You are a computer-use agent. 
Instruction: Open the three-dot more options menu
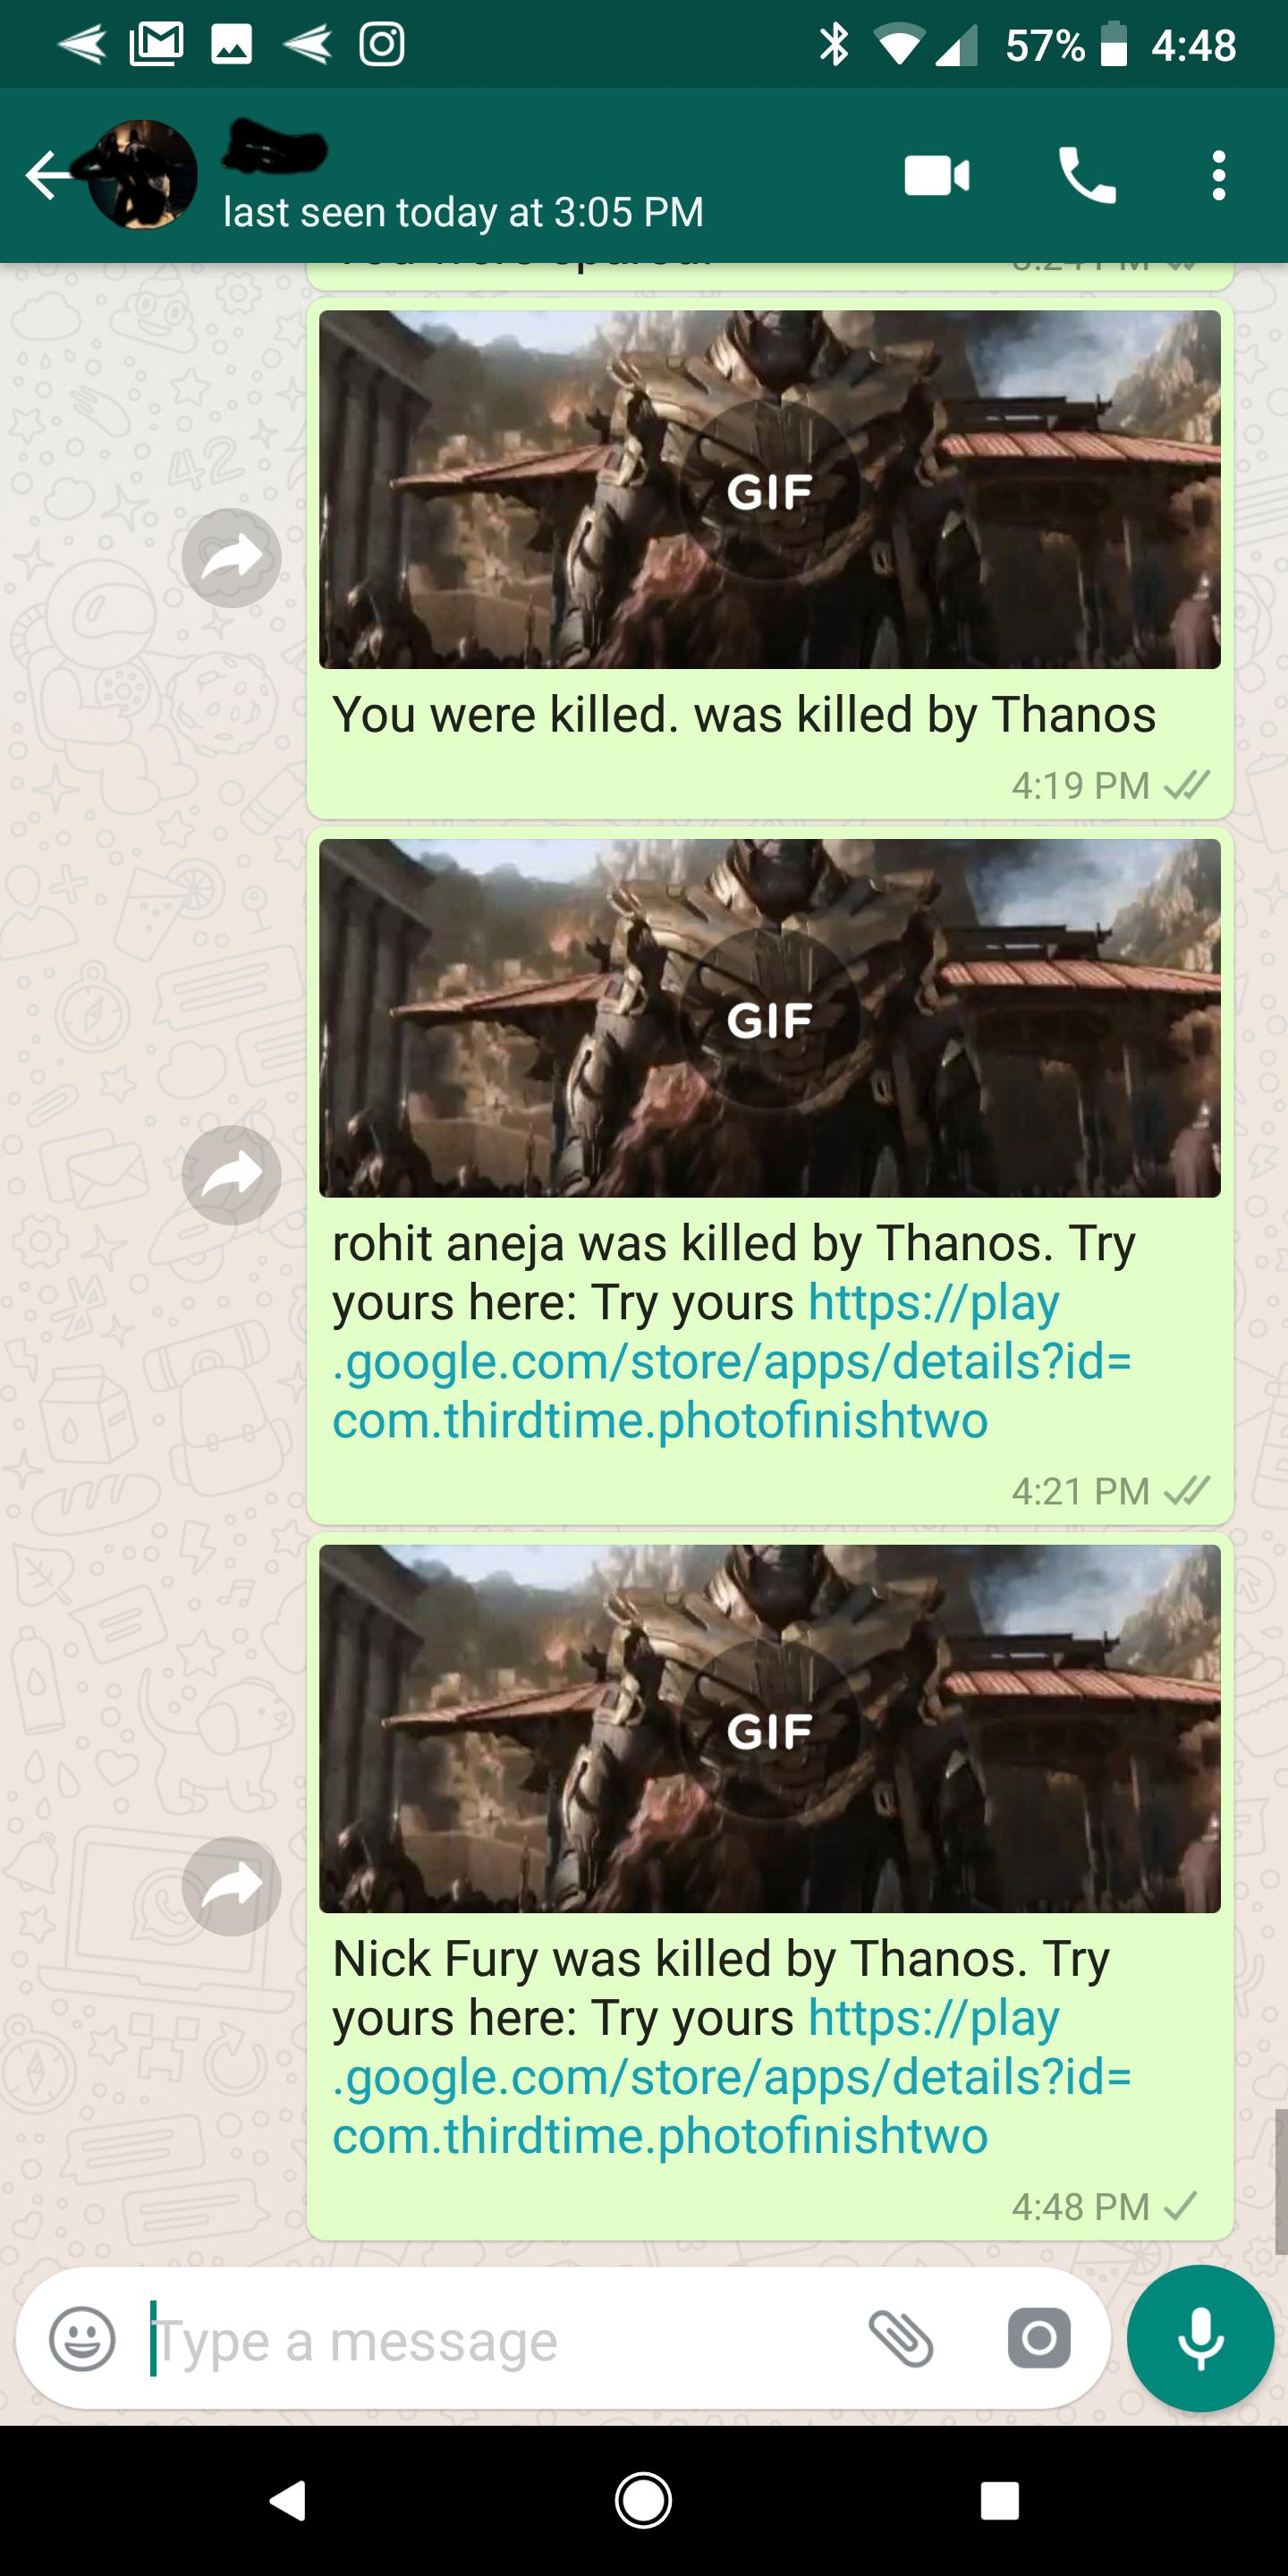[x=1218, y=176]
